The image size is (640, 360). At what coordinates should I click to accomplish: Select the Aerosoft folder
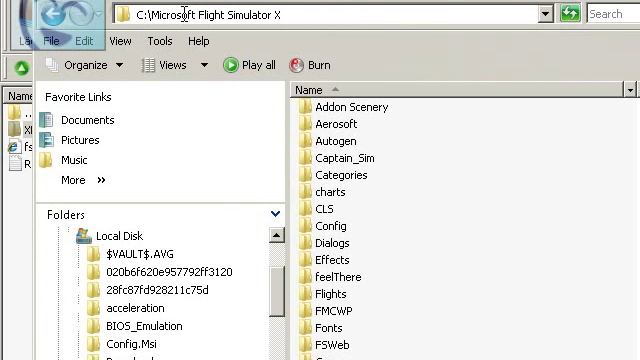336,124
